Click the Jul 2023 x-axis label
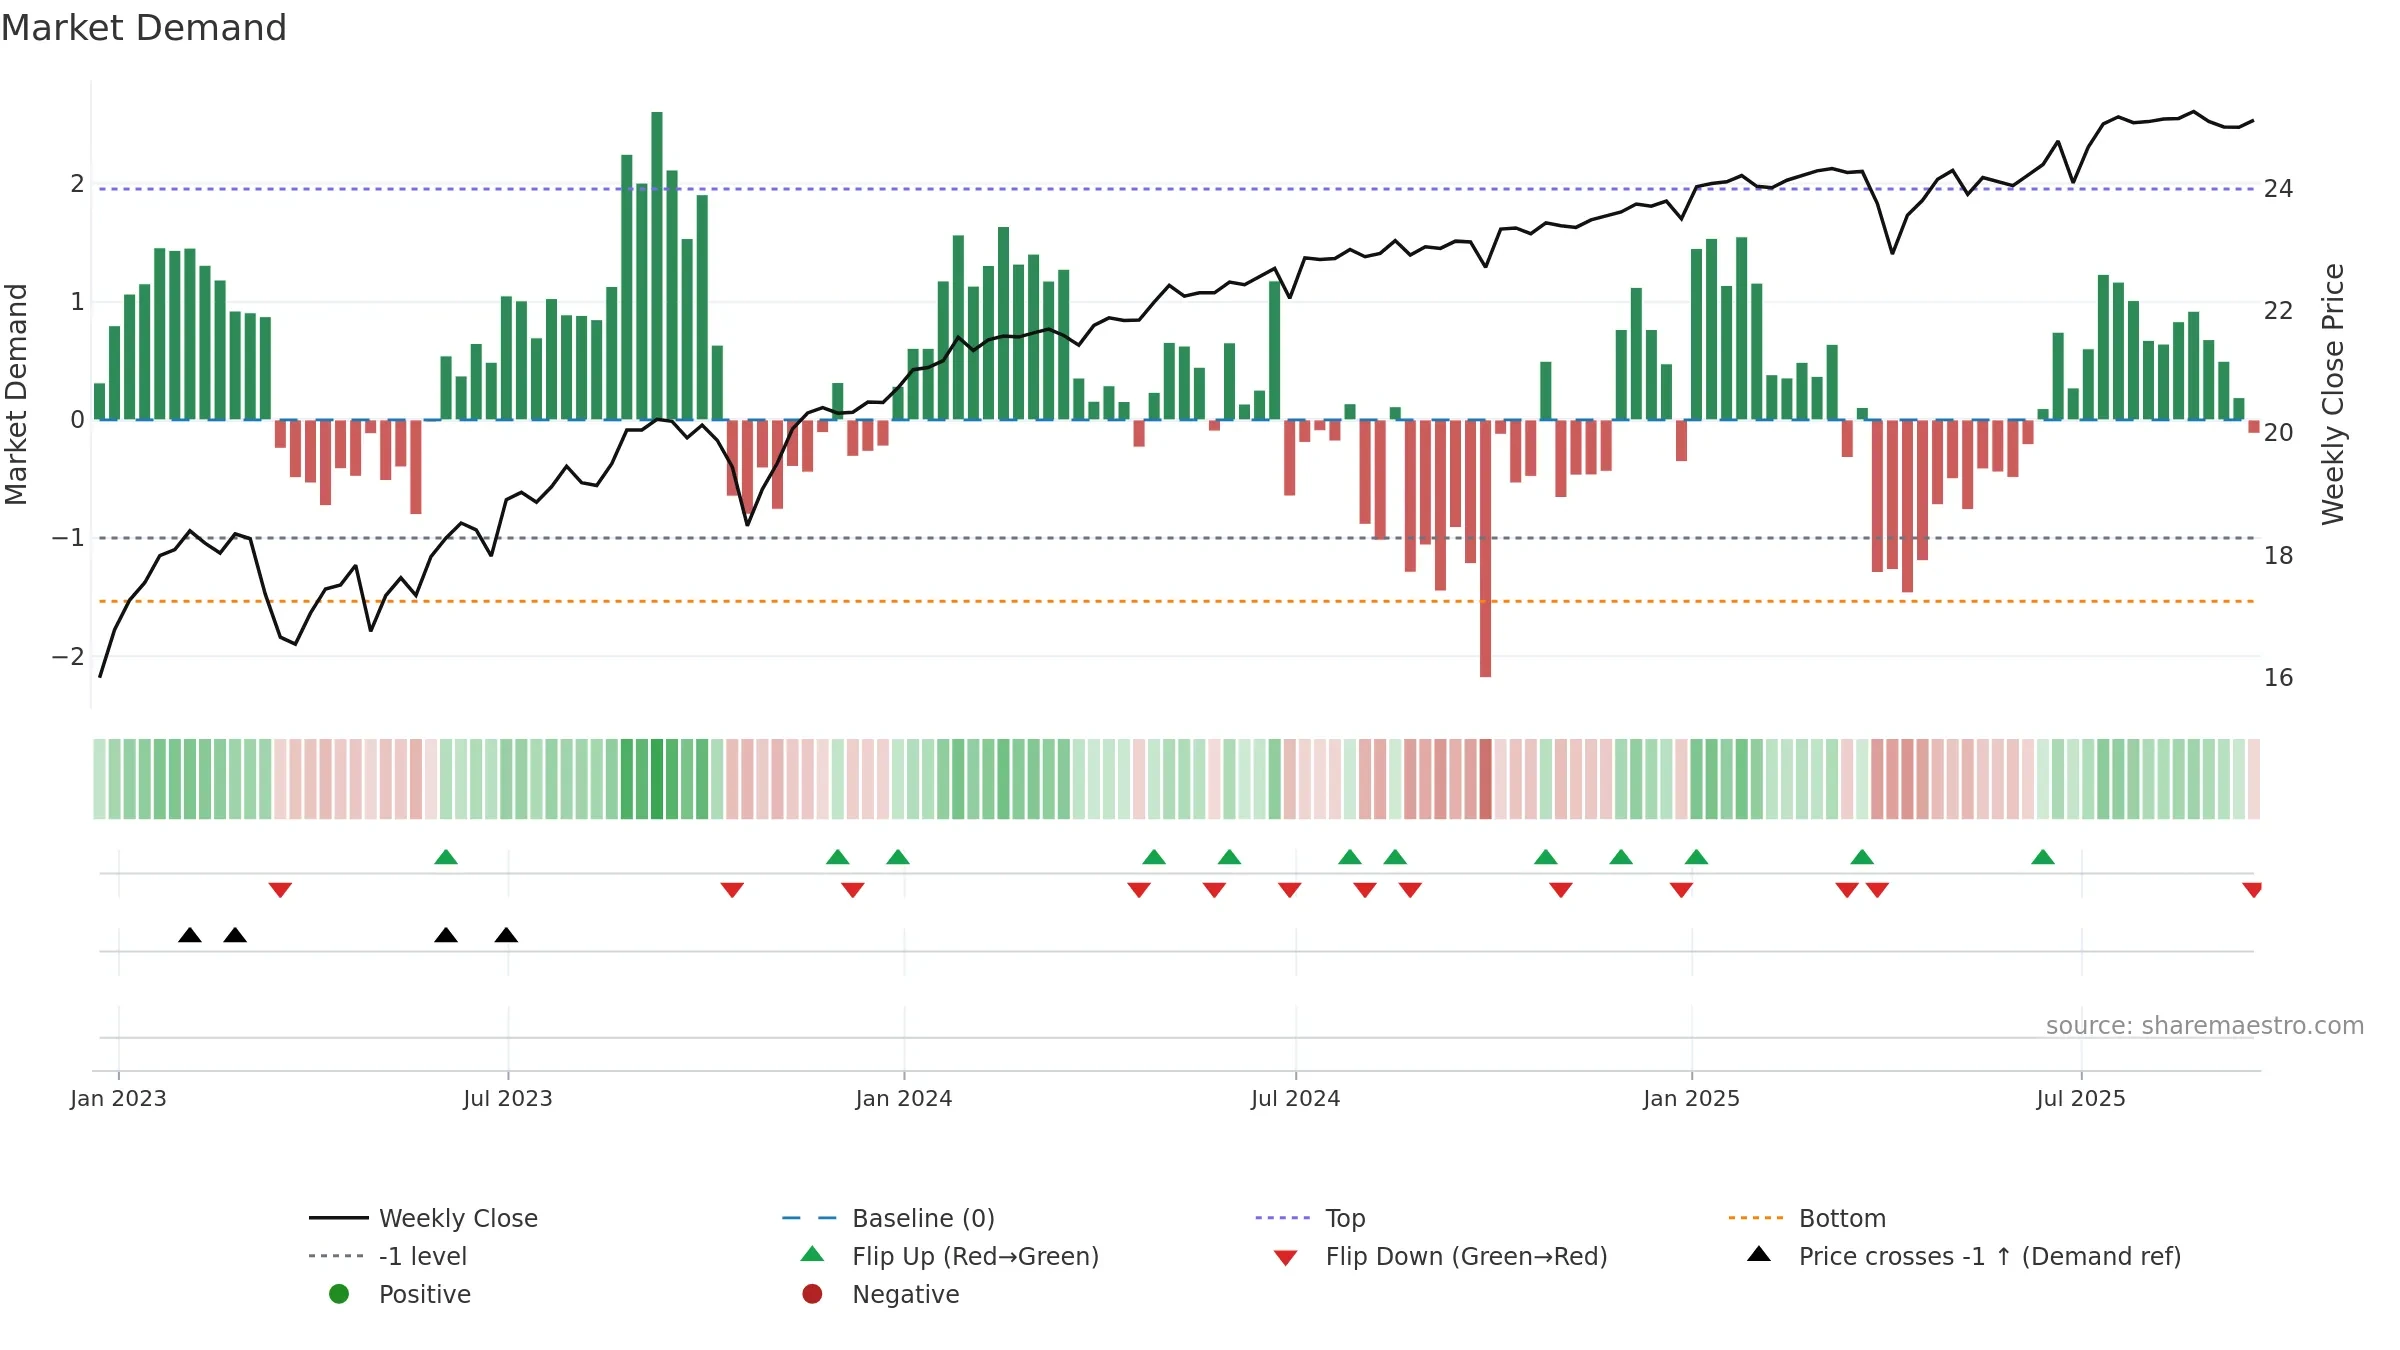This screenshot has height=1350, width=2400. pos(507,1098)
